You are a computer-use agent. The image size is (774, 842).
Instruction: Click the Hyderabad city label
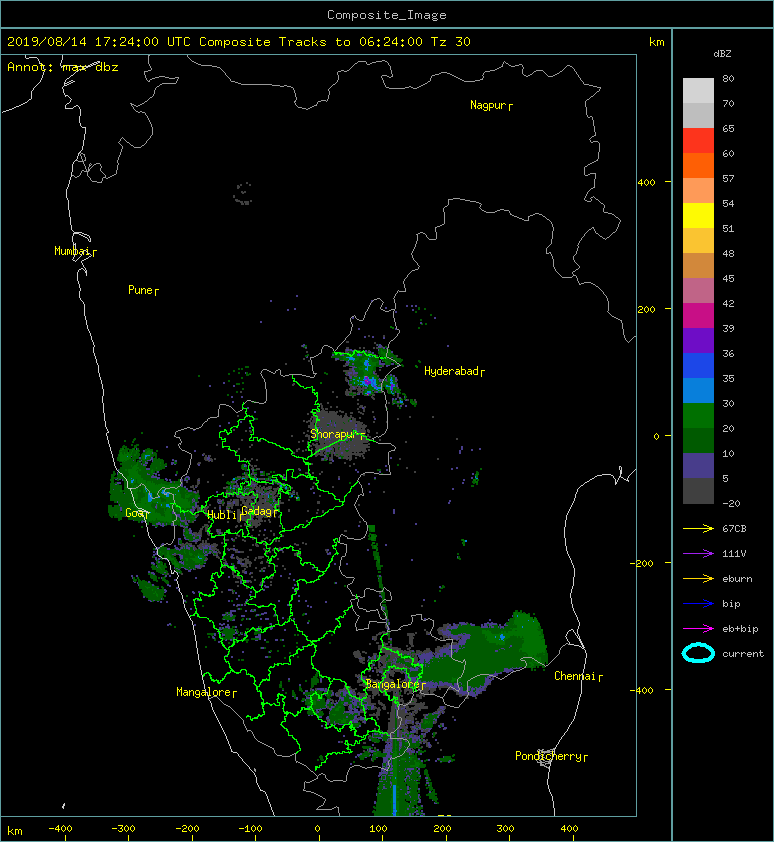point(451,371)
